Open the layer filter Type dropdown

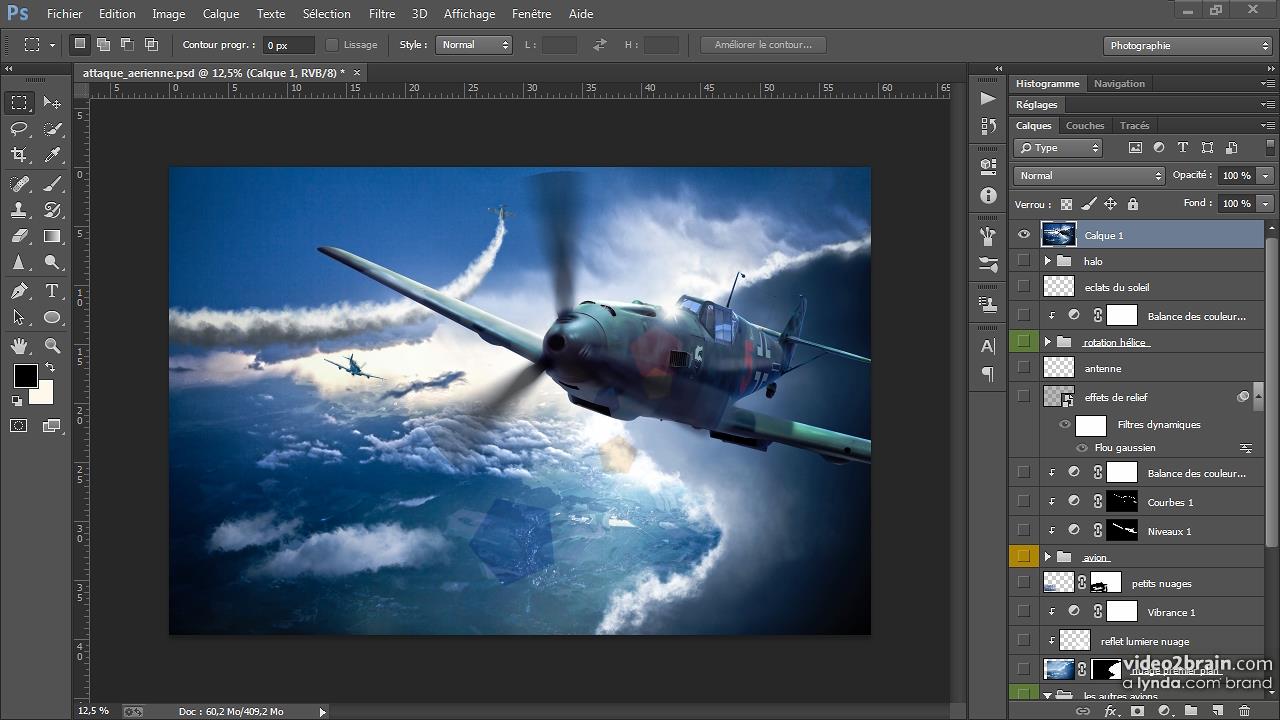pyautogui.click(x=1058, y=147)
